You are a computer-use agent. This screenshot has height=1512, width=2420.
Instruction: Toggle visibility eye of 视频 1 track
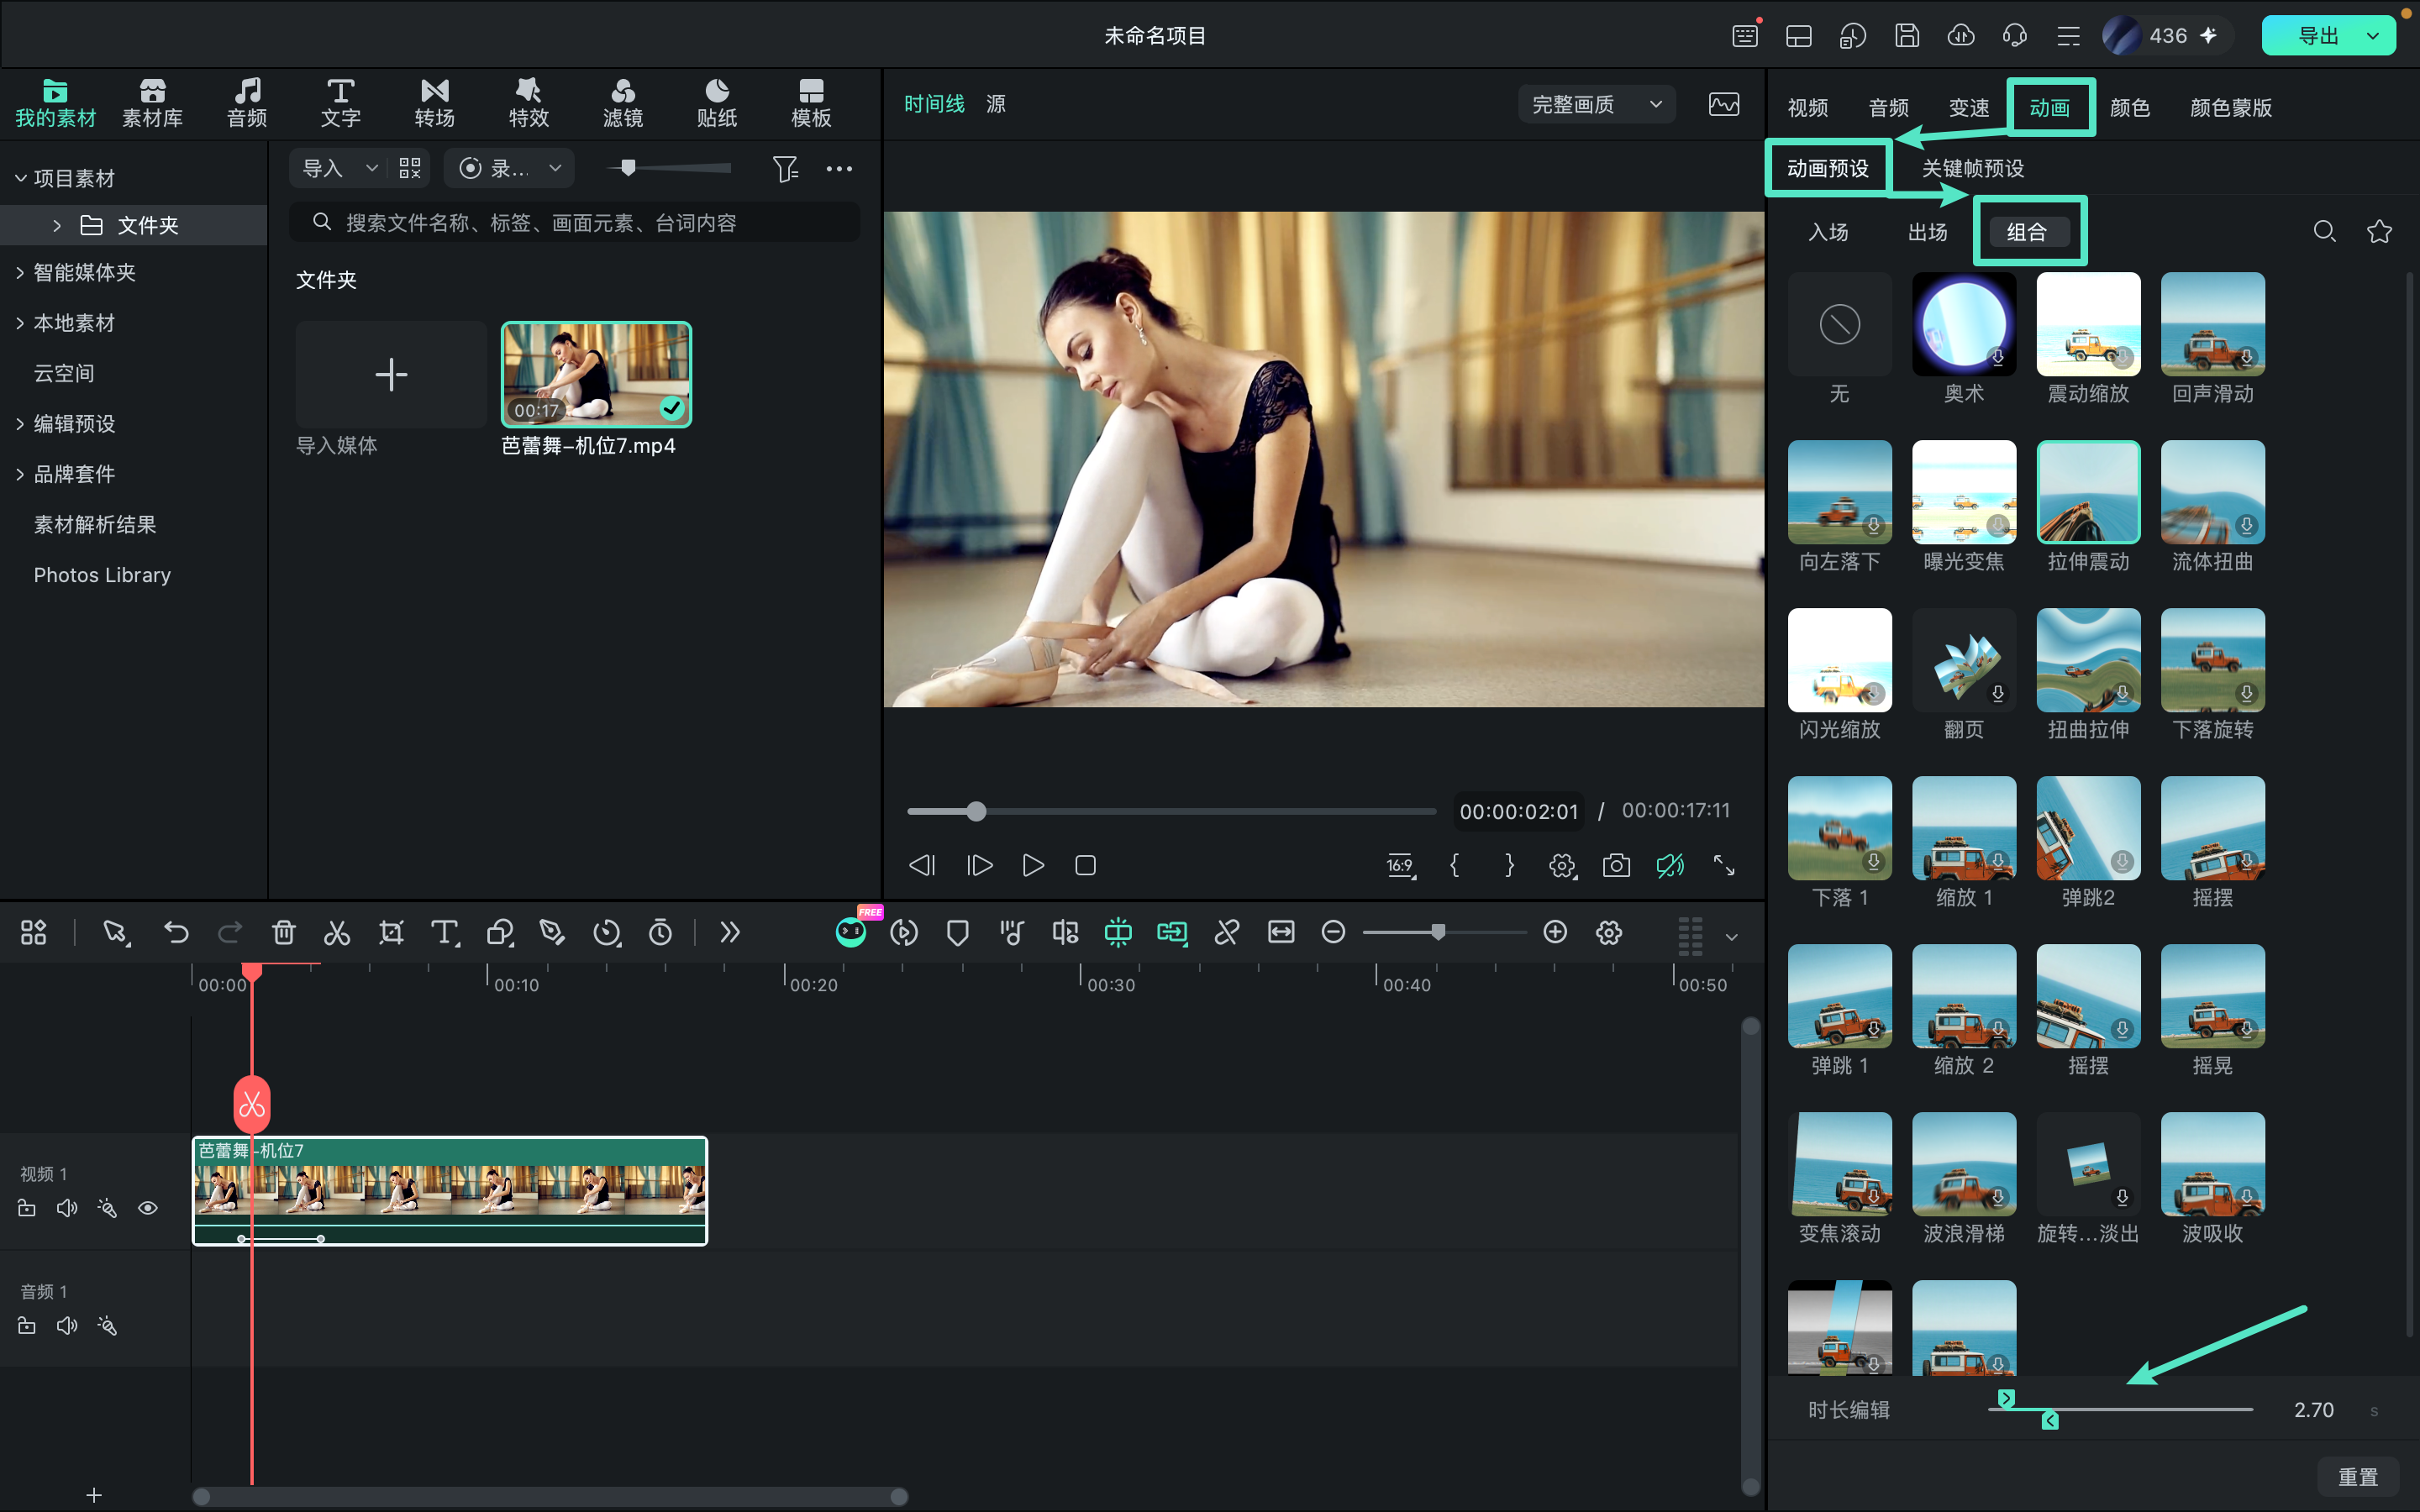click(148, 1208)
